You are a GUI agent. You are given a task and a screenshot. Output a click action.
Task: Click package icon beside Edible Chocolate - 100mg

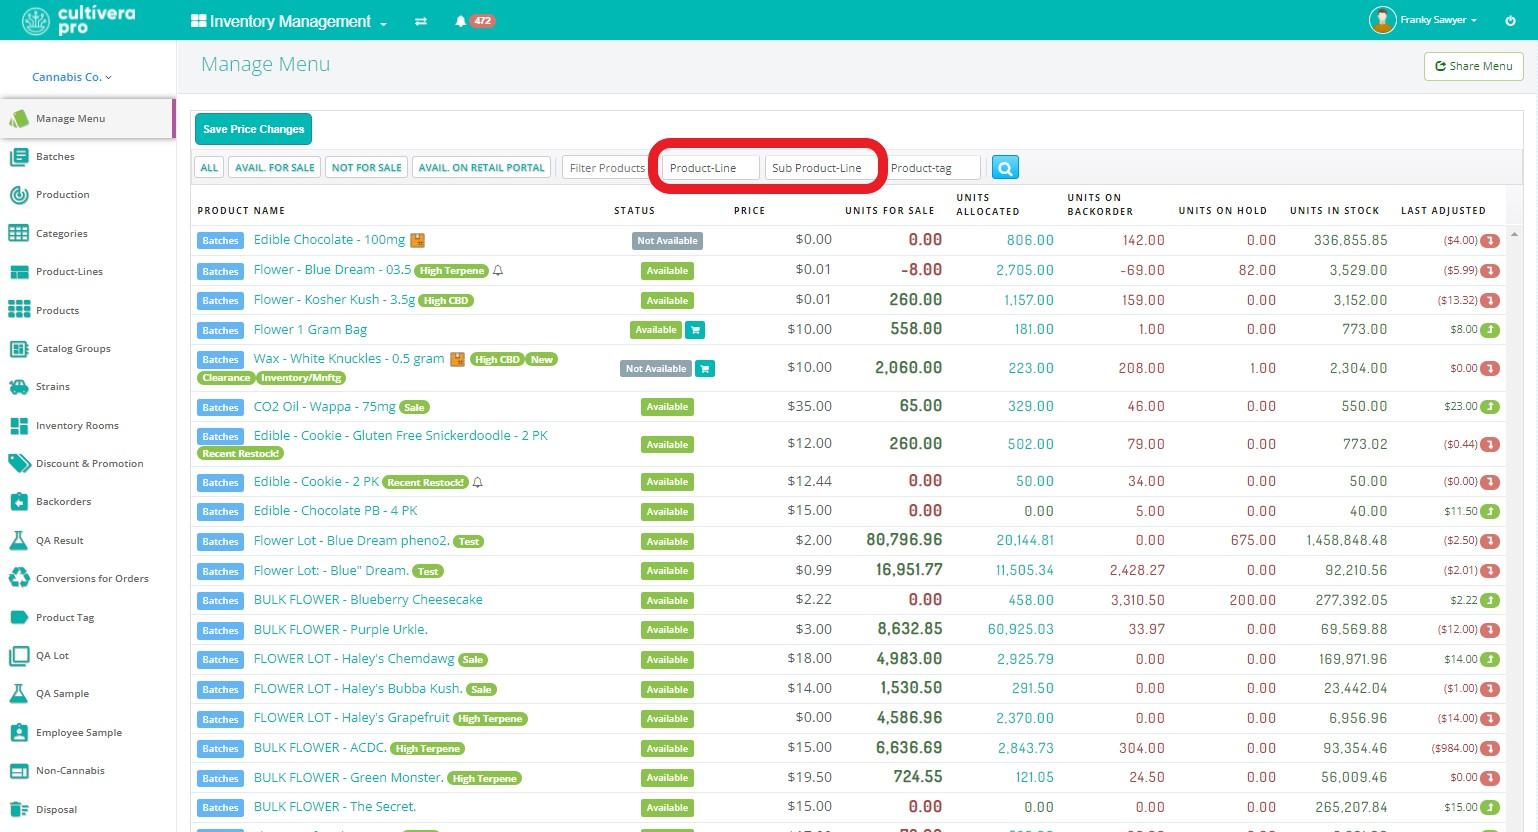coord(418,240)
